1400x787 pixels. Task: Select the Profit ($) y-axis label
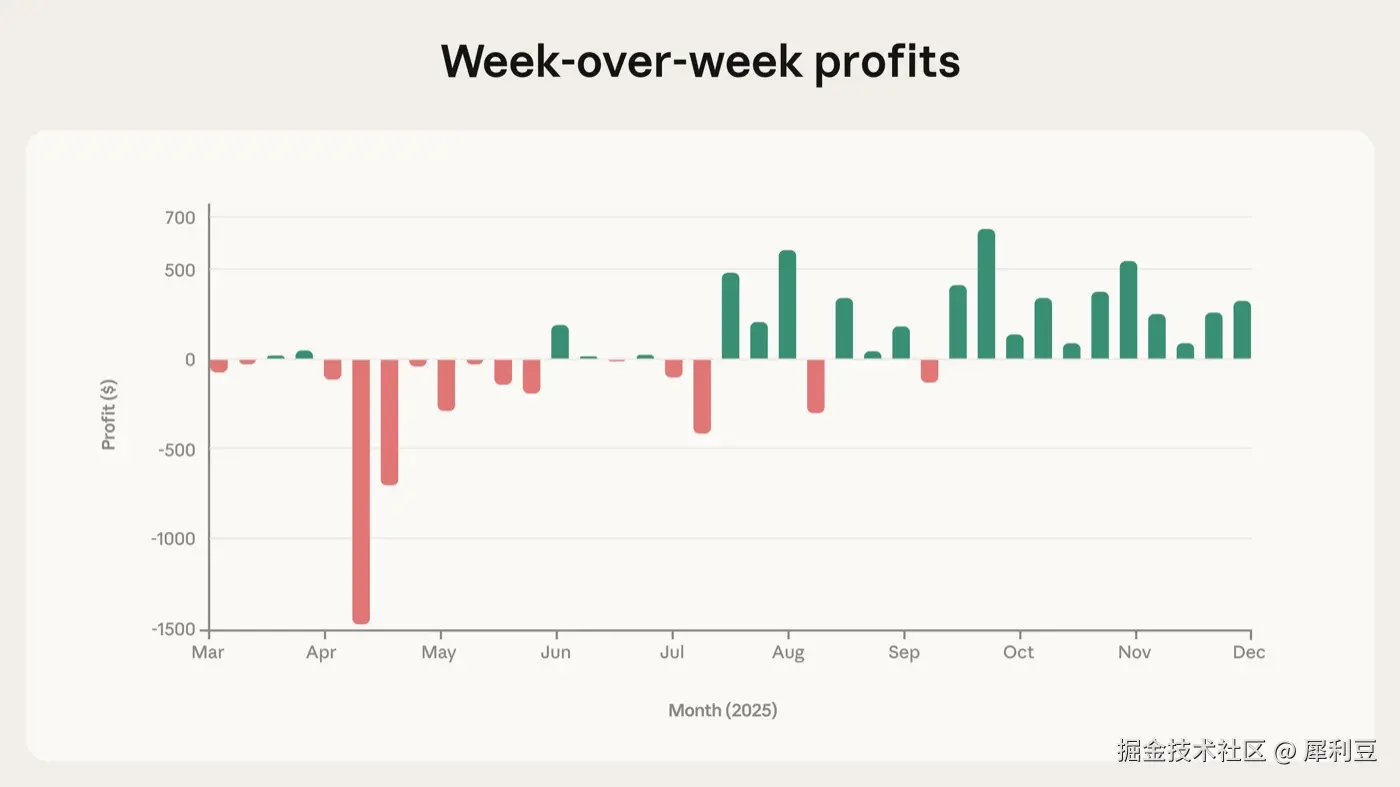[109, 414]
